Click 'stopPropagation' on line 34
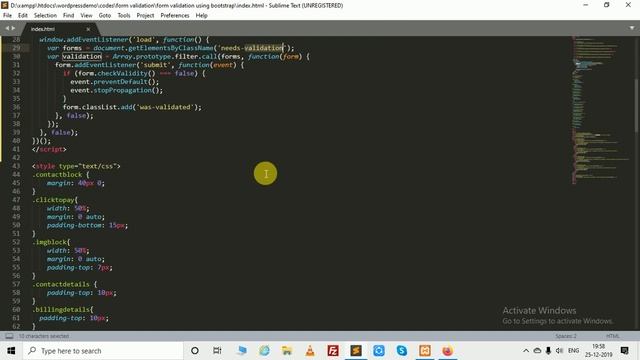Viewport: 640px width, 360px height. tap(122, 90)
